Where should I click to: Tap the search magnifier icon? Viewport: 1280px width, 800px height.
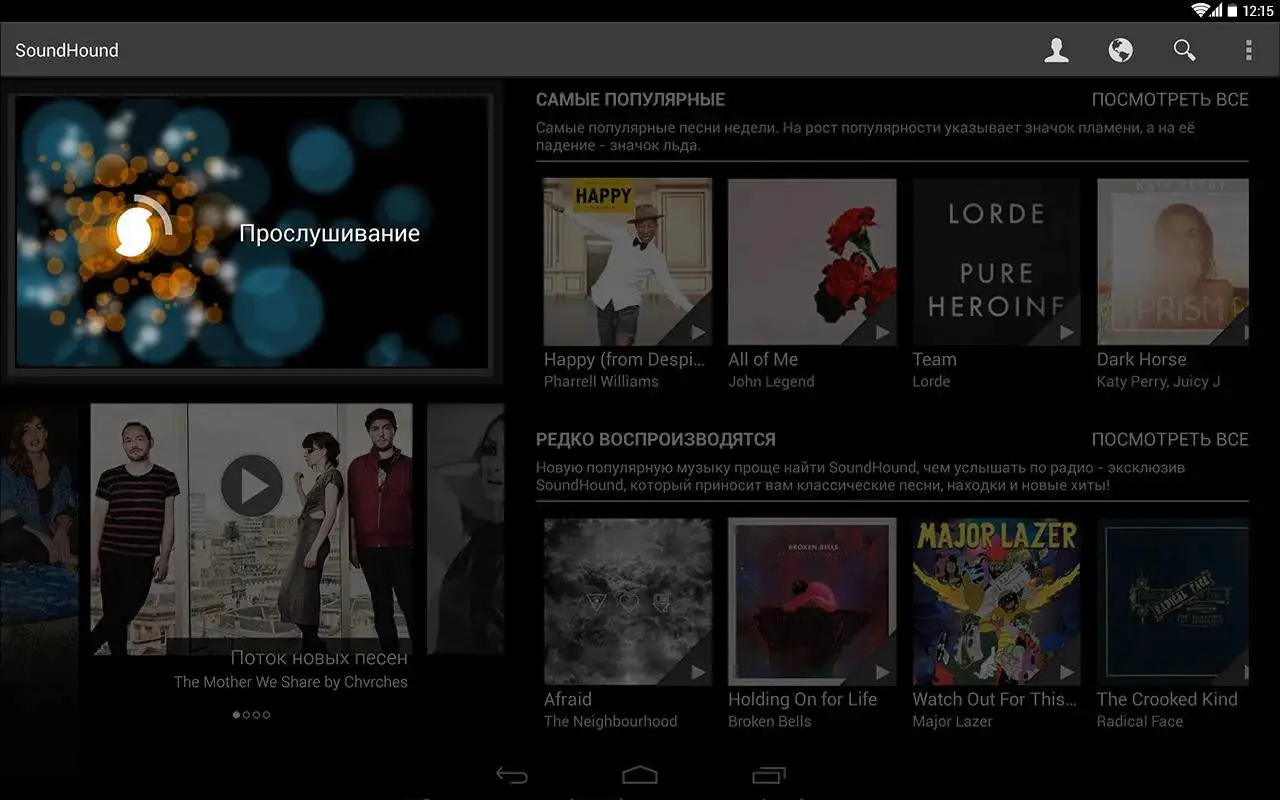[x=1184, y=50]
